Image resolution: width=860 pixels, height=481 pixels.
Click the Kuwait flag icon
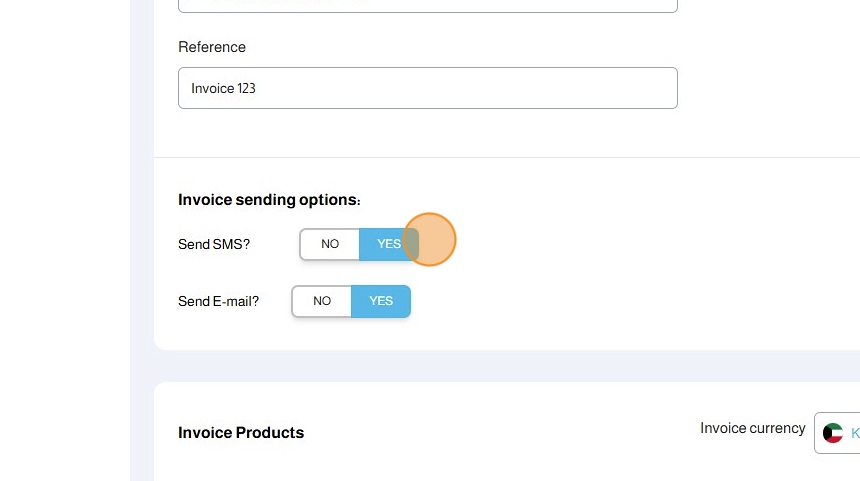point(832,433)
